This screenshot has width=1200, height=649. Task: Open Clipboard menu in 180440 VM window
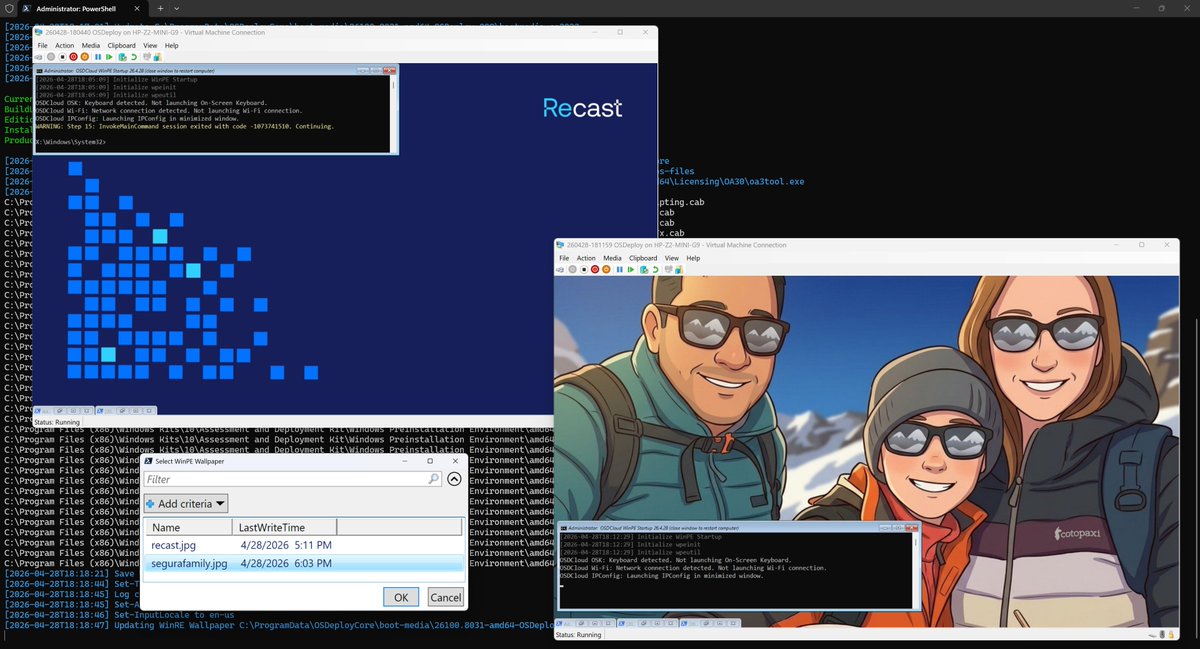coord(122,45)
